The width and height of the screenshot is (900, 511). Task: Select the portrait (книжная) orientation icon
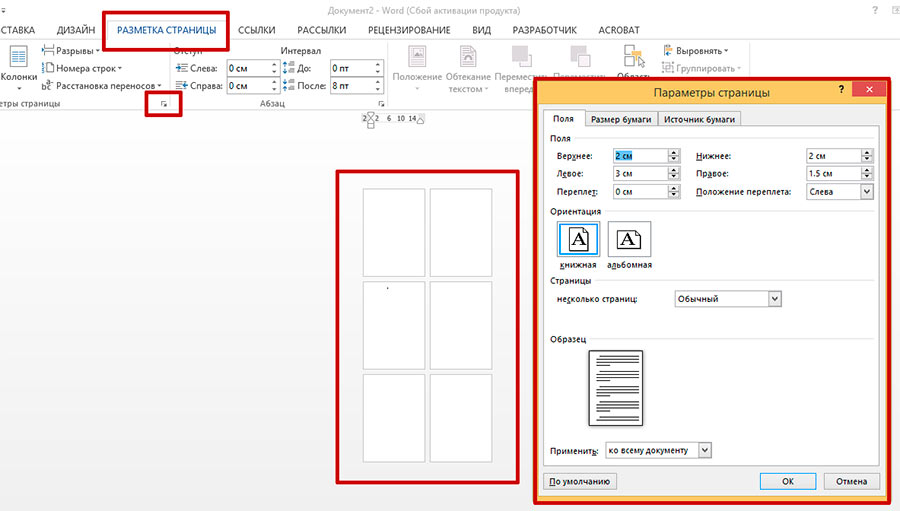click(578, 240)
